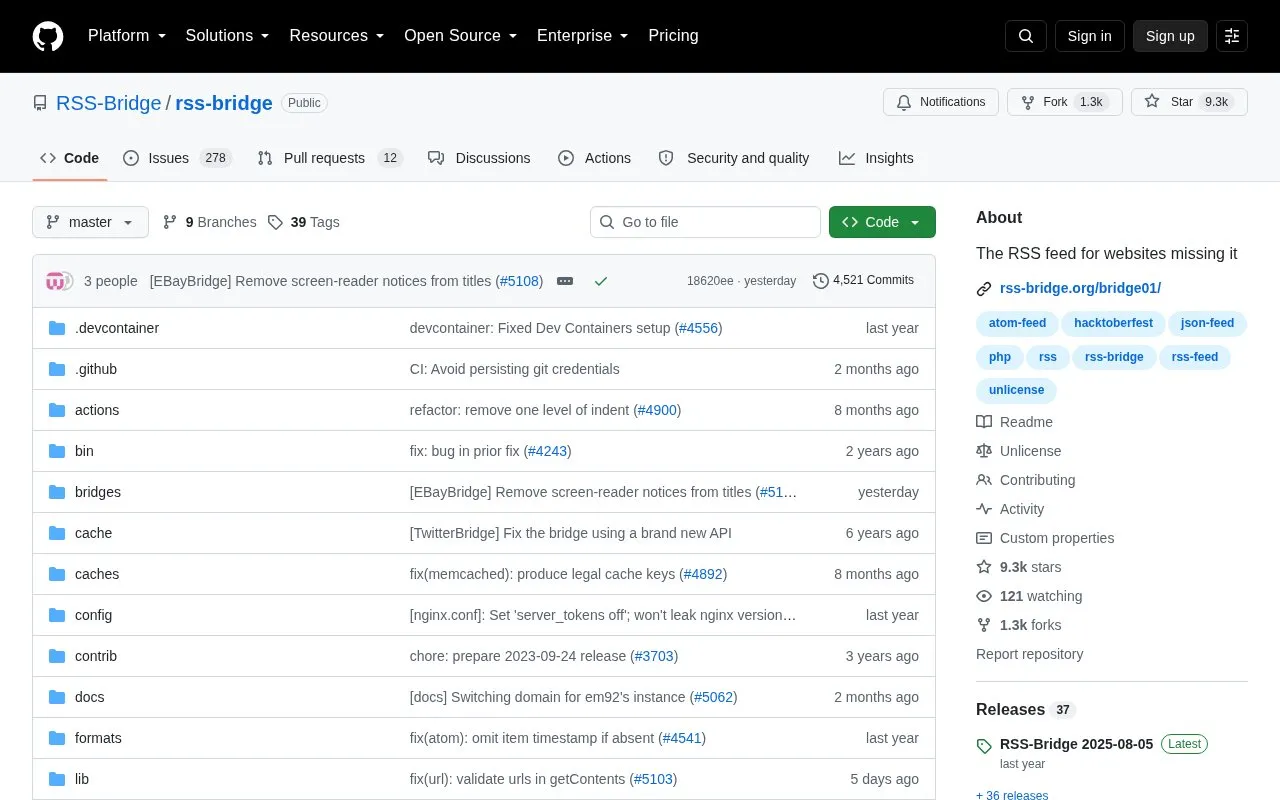Open the 9 Branches link
The image size is (1280, 800).
pos(209,222)
